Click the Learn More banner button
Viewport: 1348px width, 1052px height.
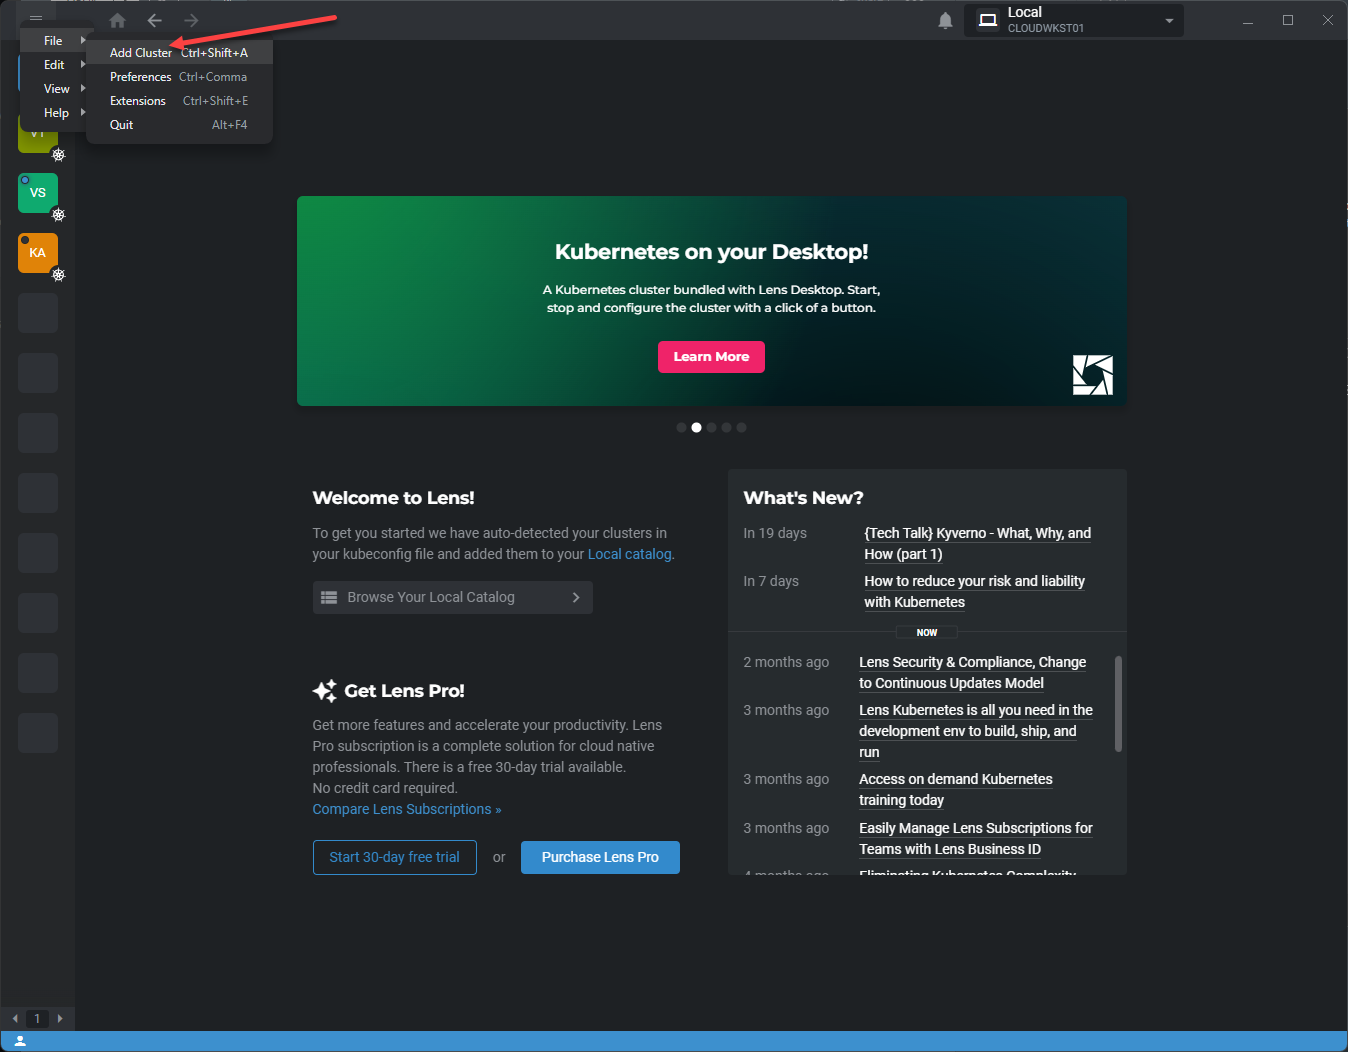tap(711, 357)
